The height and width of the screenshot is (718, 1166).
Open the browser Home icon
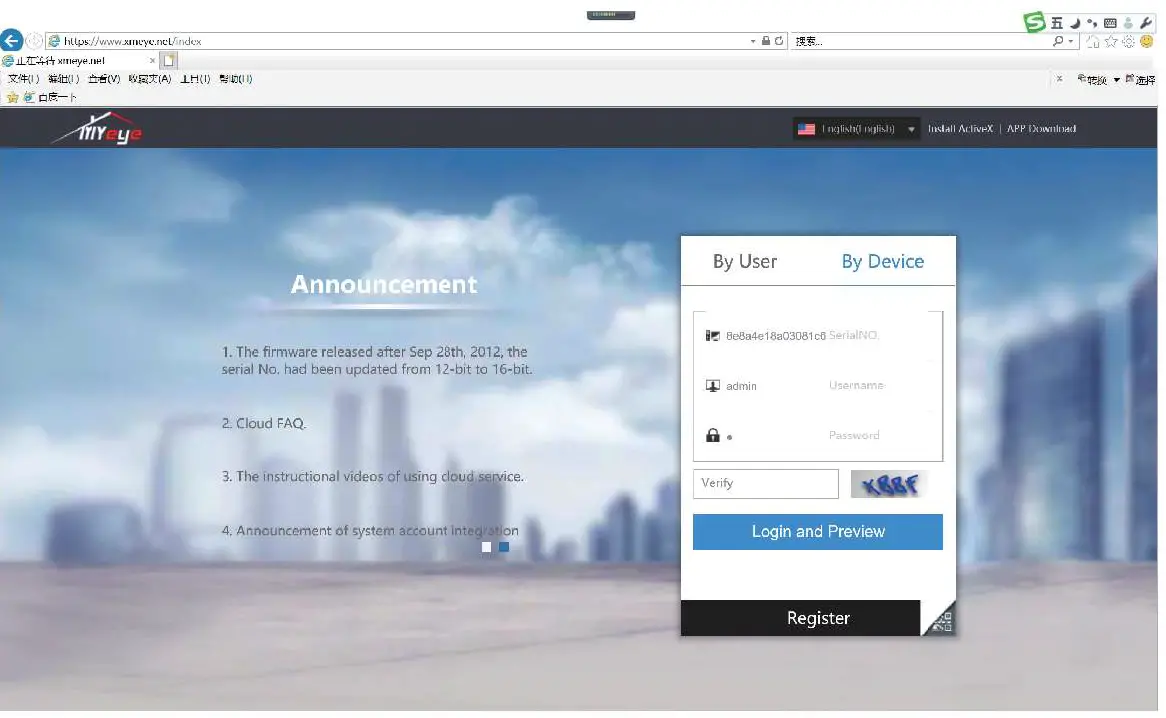point(1093,42)
